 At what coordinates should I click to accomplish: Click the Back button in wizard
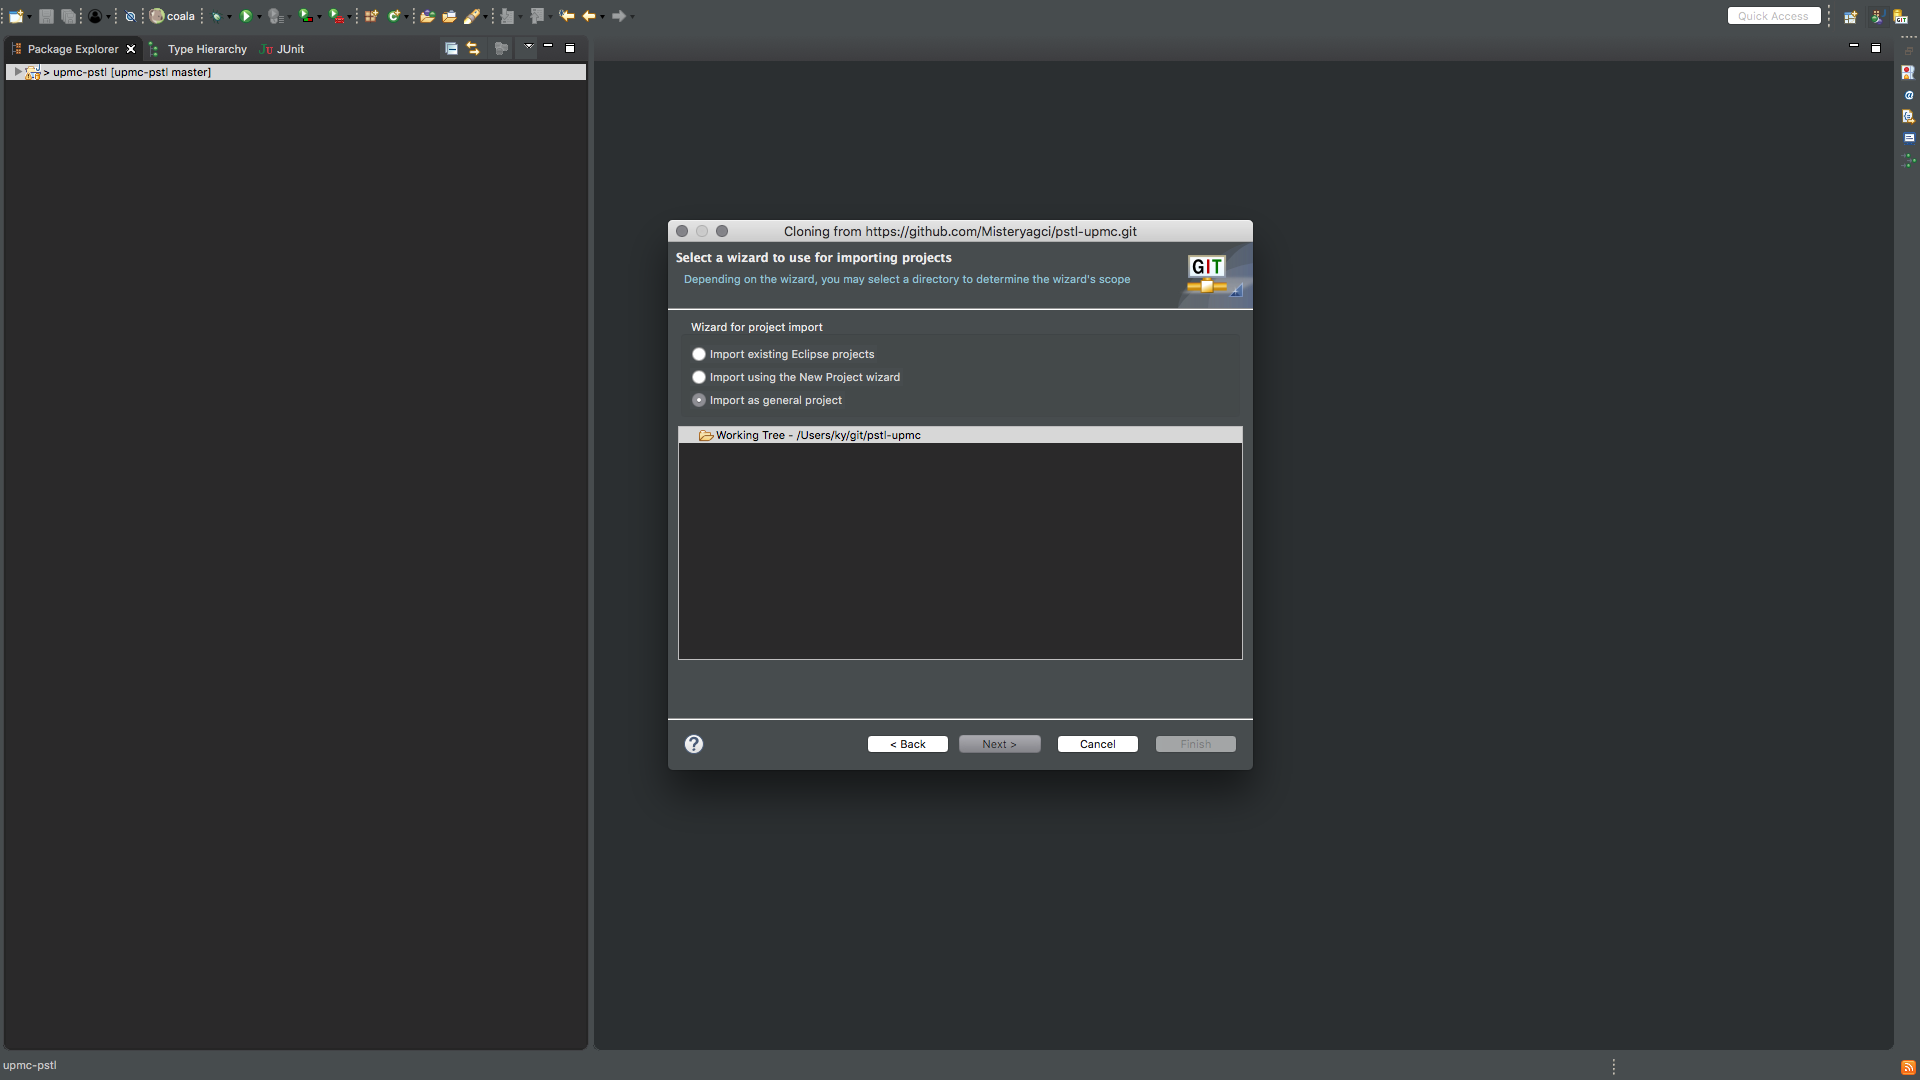point(907,744)
